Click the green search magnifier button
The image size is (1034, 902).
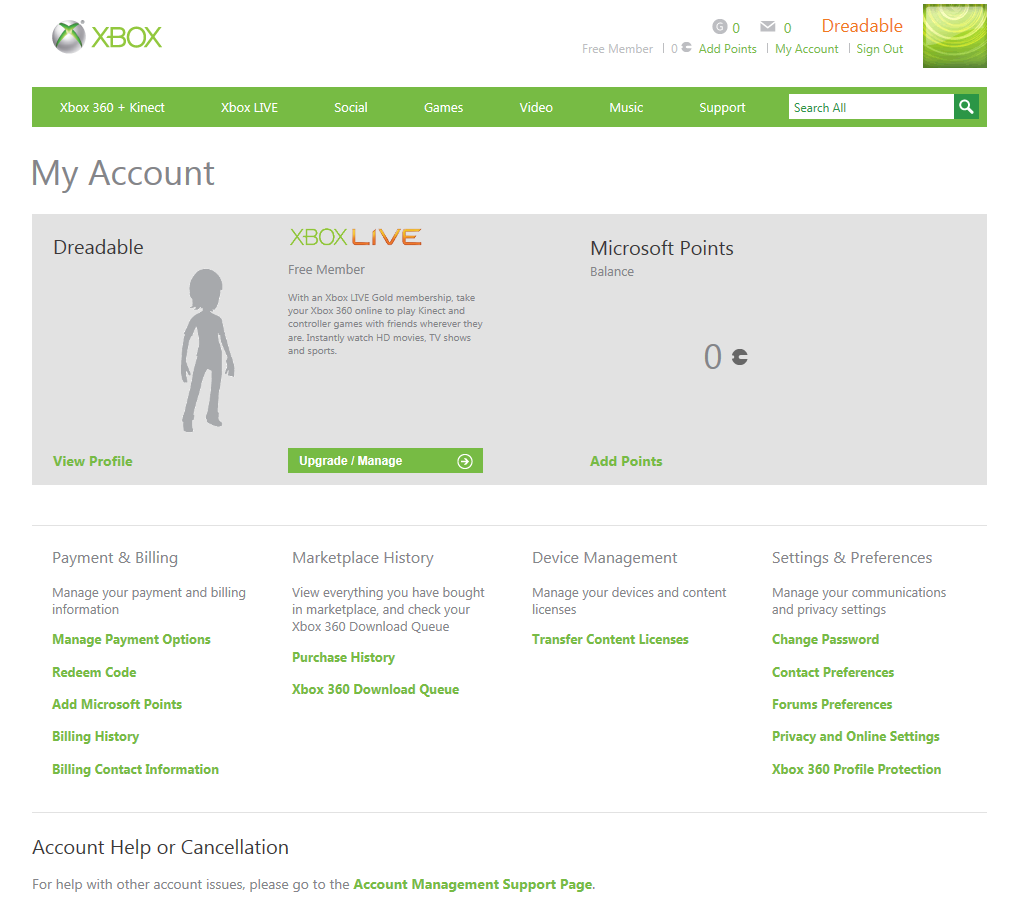pos(966,107)
